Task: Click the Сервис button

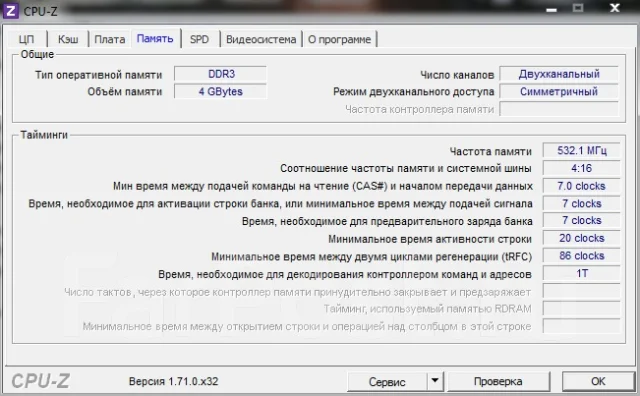Action: (387, 382)
